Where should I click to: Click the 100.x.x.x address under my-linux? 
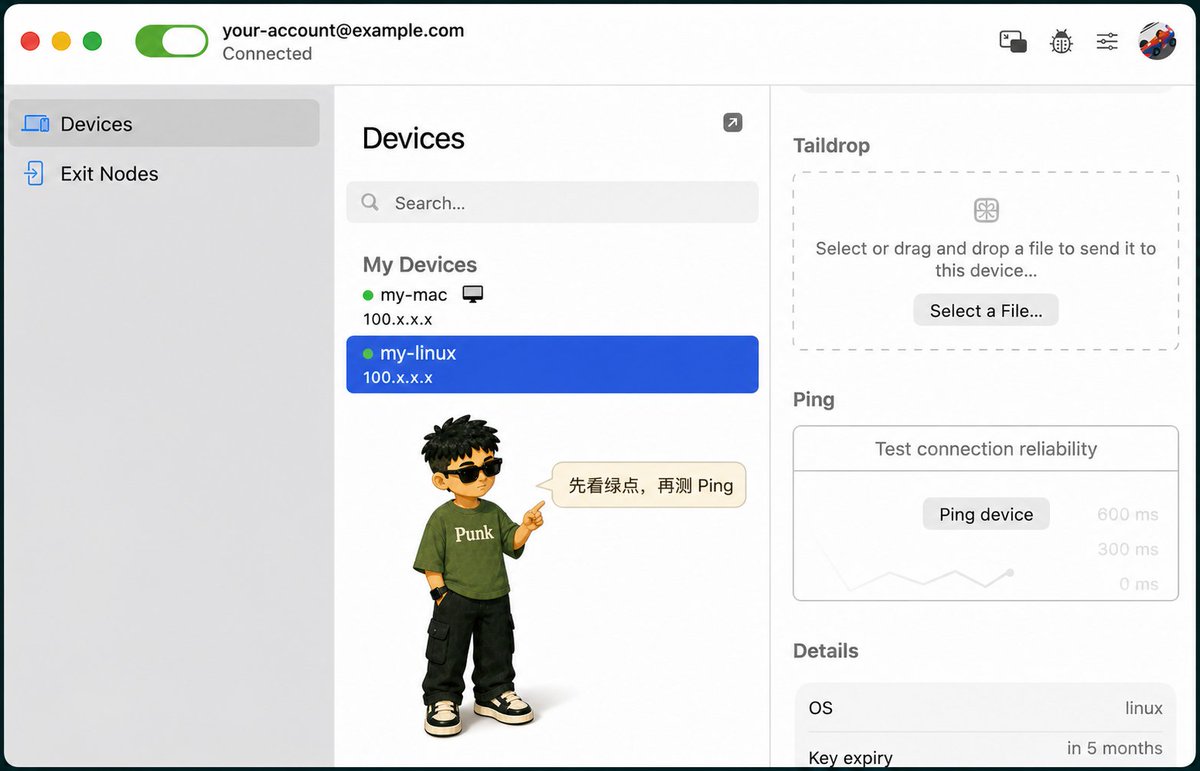(x=398, y=377)
